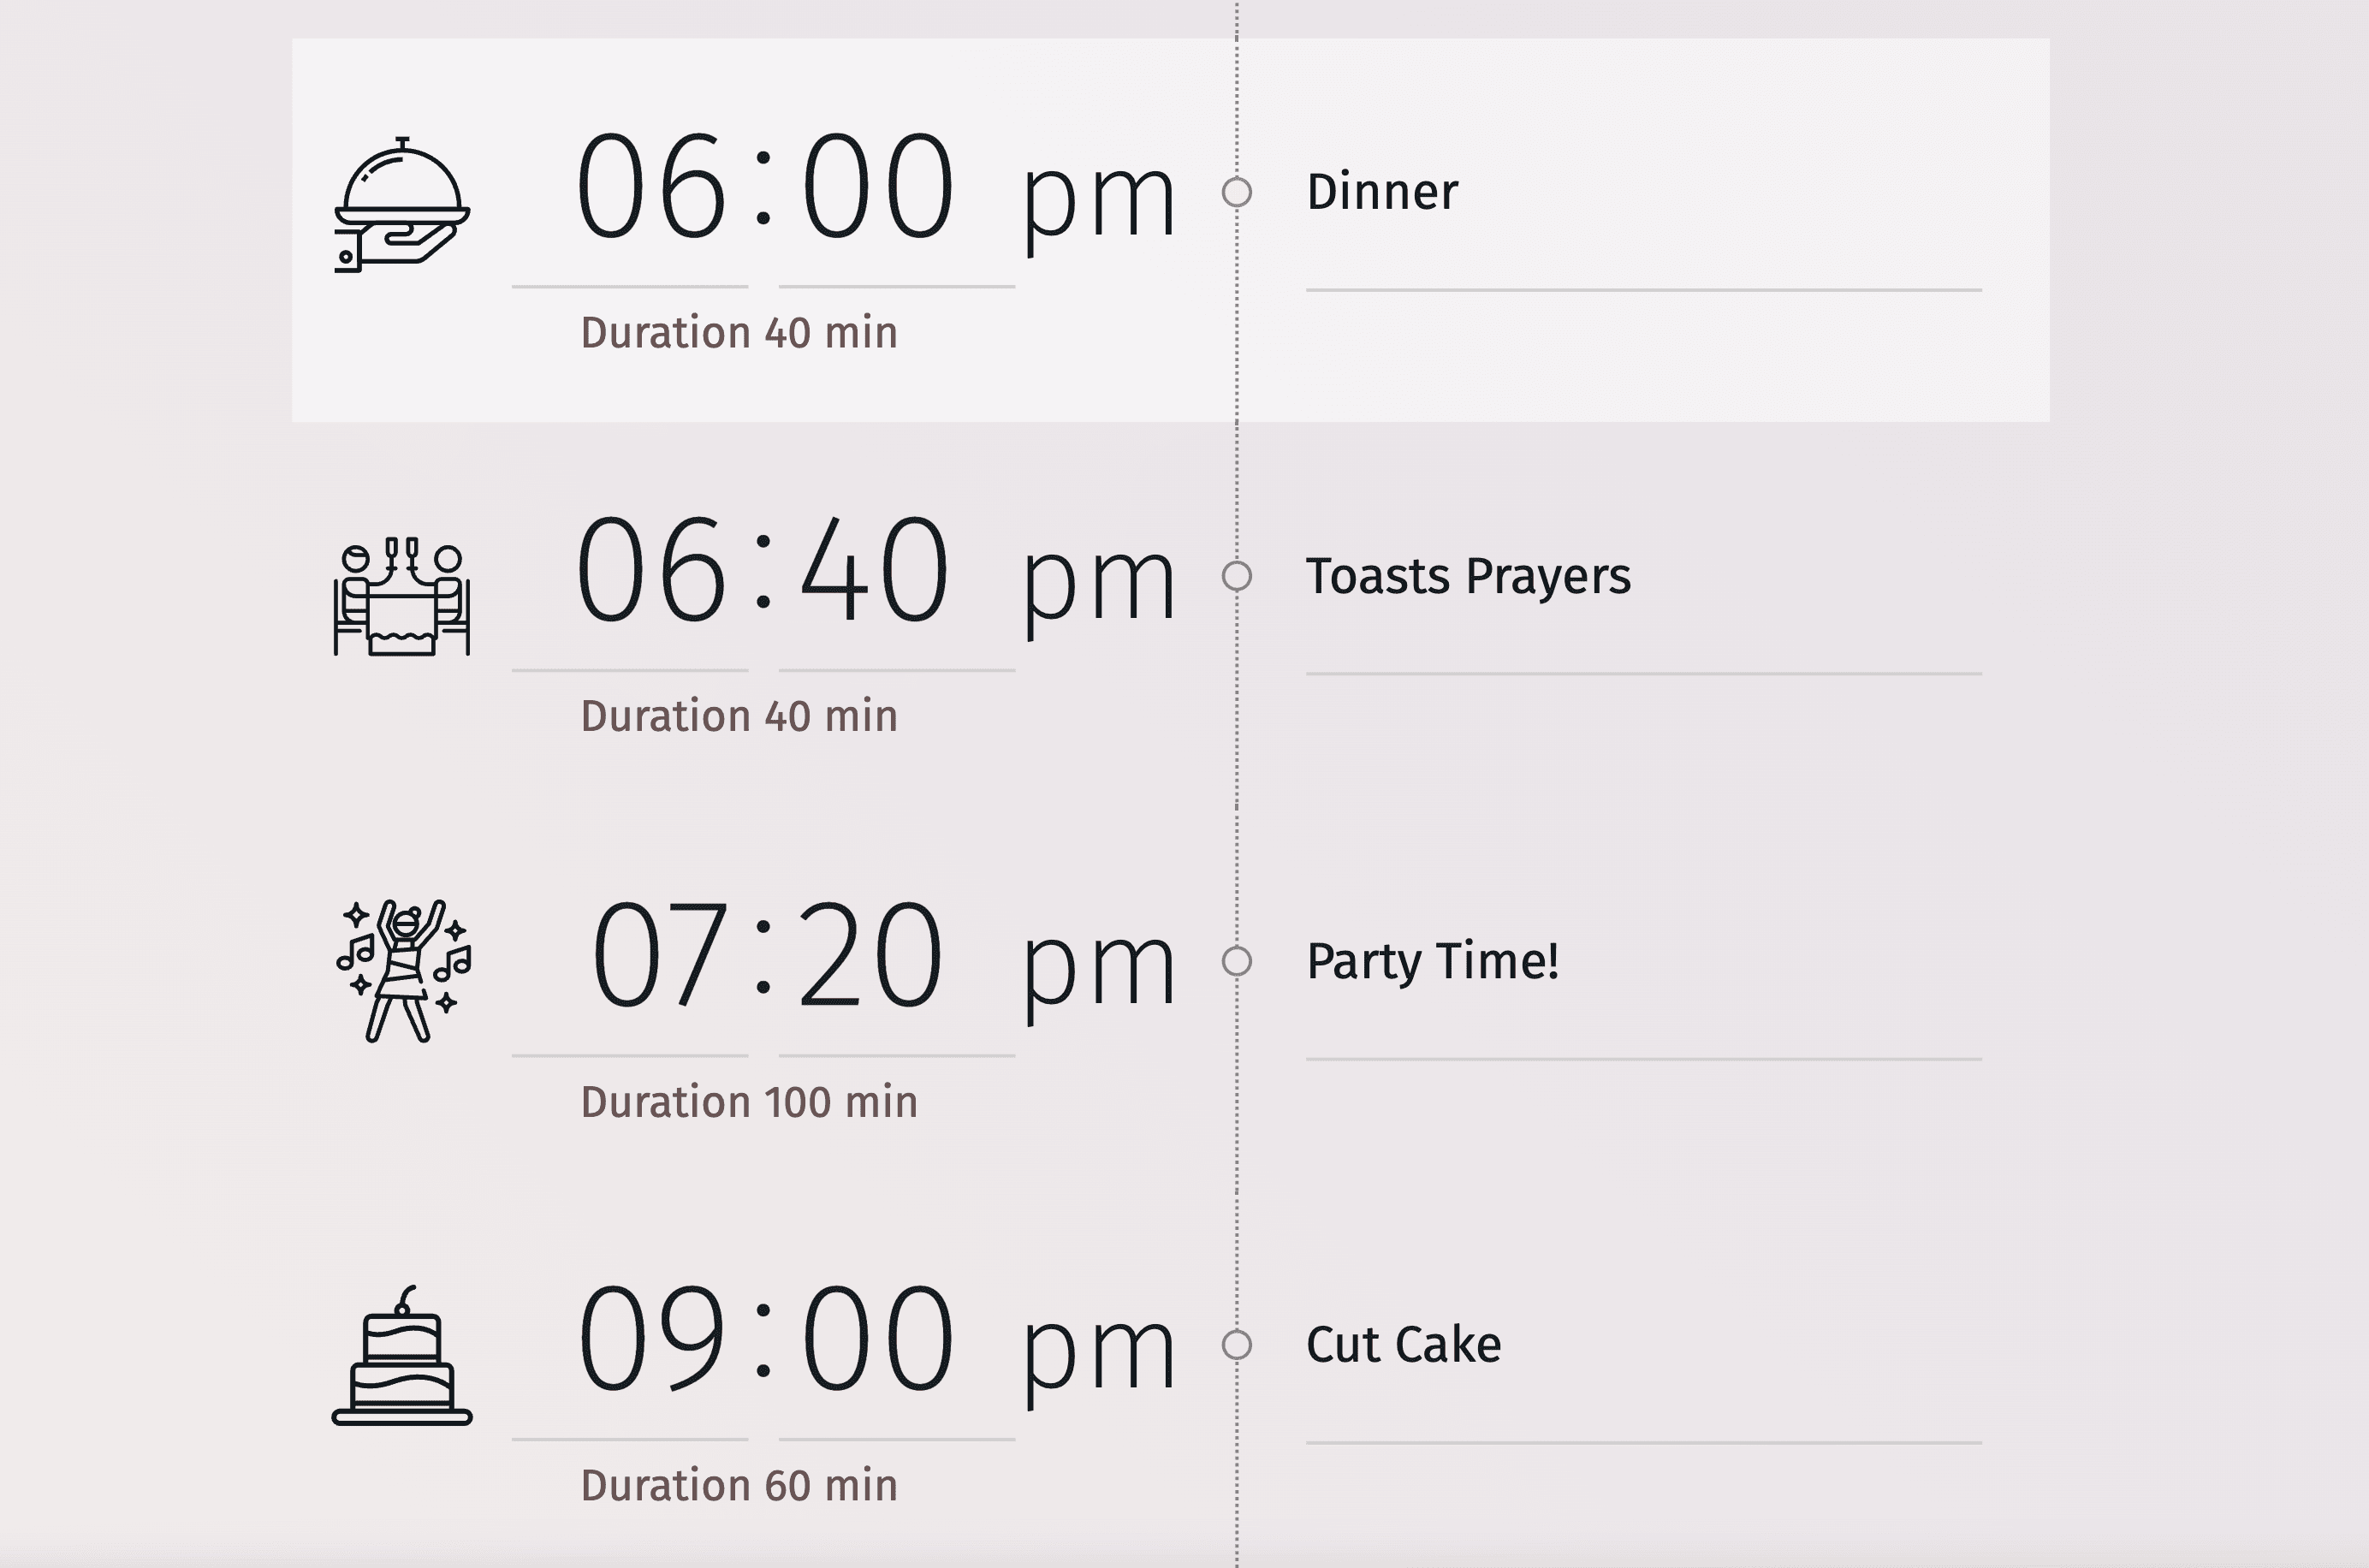2369x1568 pixels.
Task: Select the Cut Cake timeline marker
Action: click(1237, 1345)
